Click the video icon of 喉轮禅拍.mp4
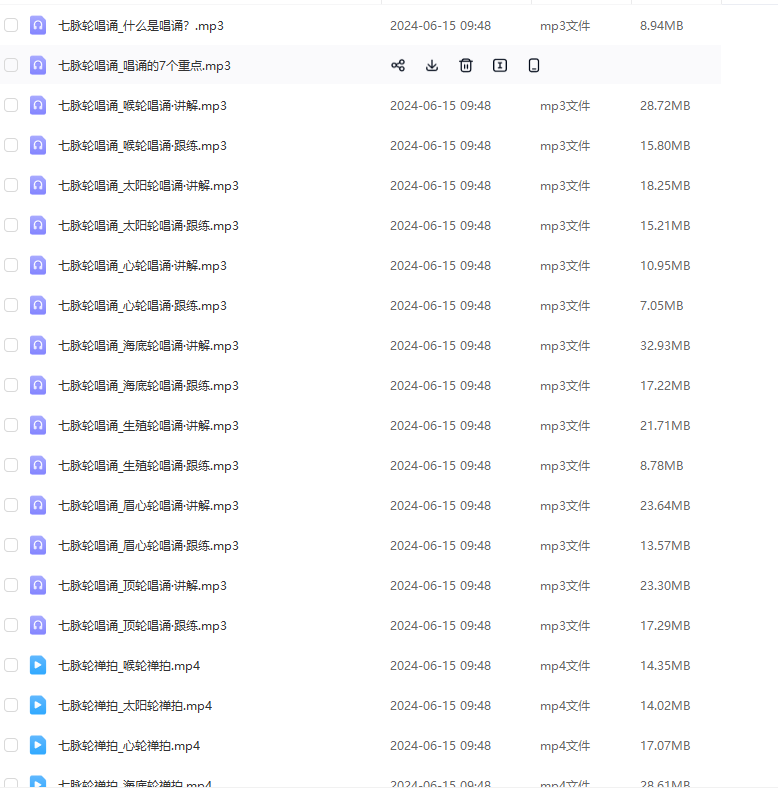The image size is (778, 793). [x=38, y=665]
